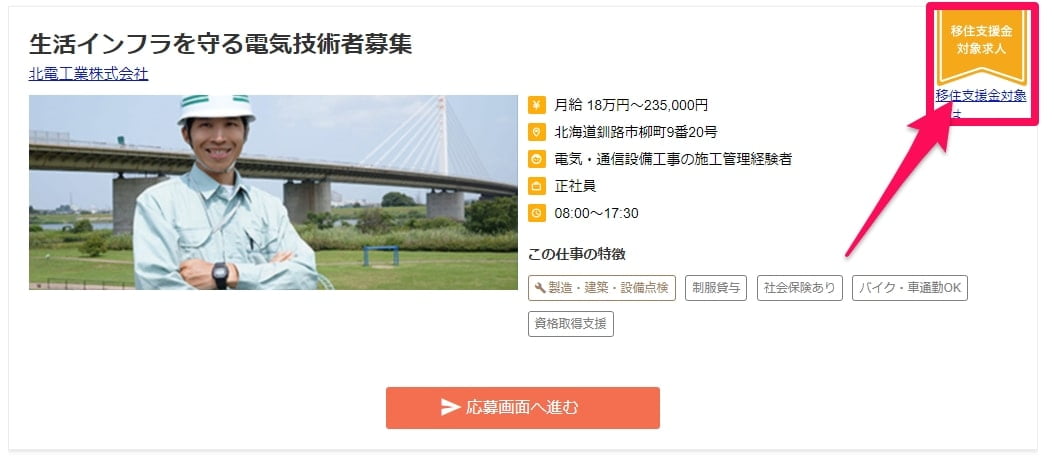Viewport: 1054px width, 460px height.
Task: Click the experience face icon
Action: pos(536,159)
